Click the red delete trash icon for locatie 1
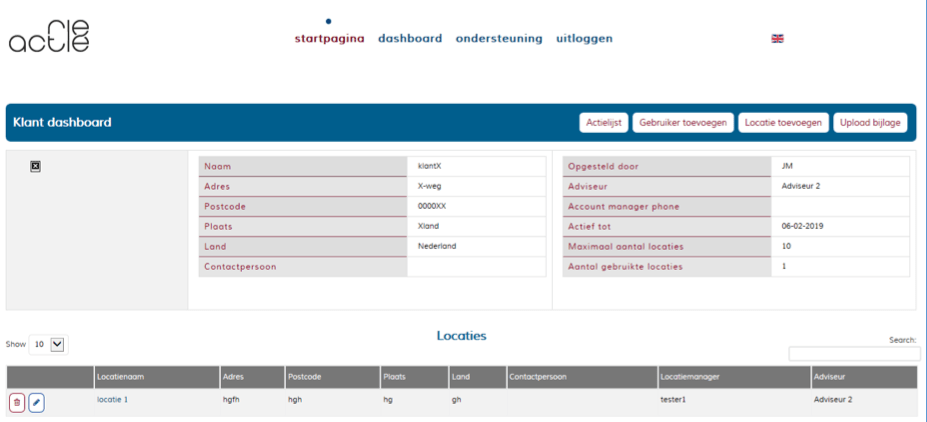927x422 pixels. click(17, 402)
